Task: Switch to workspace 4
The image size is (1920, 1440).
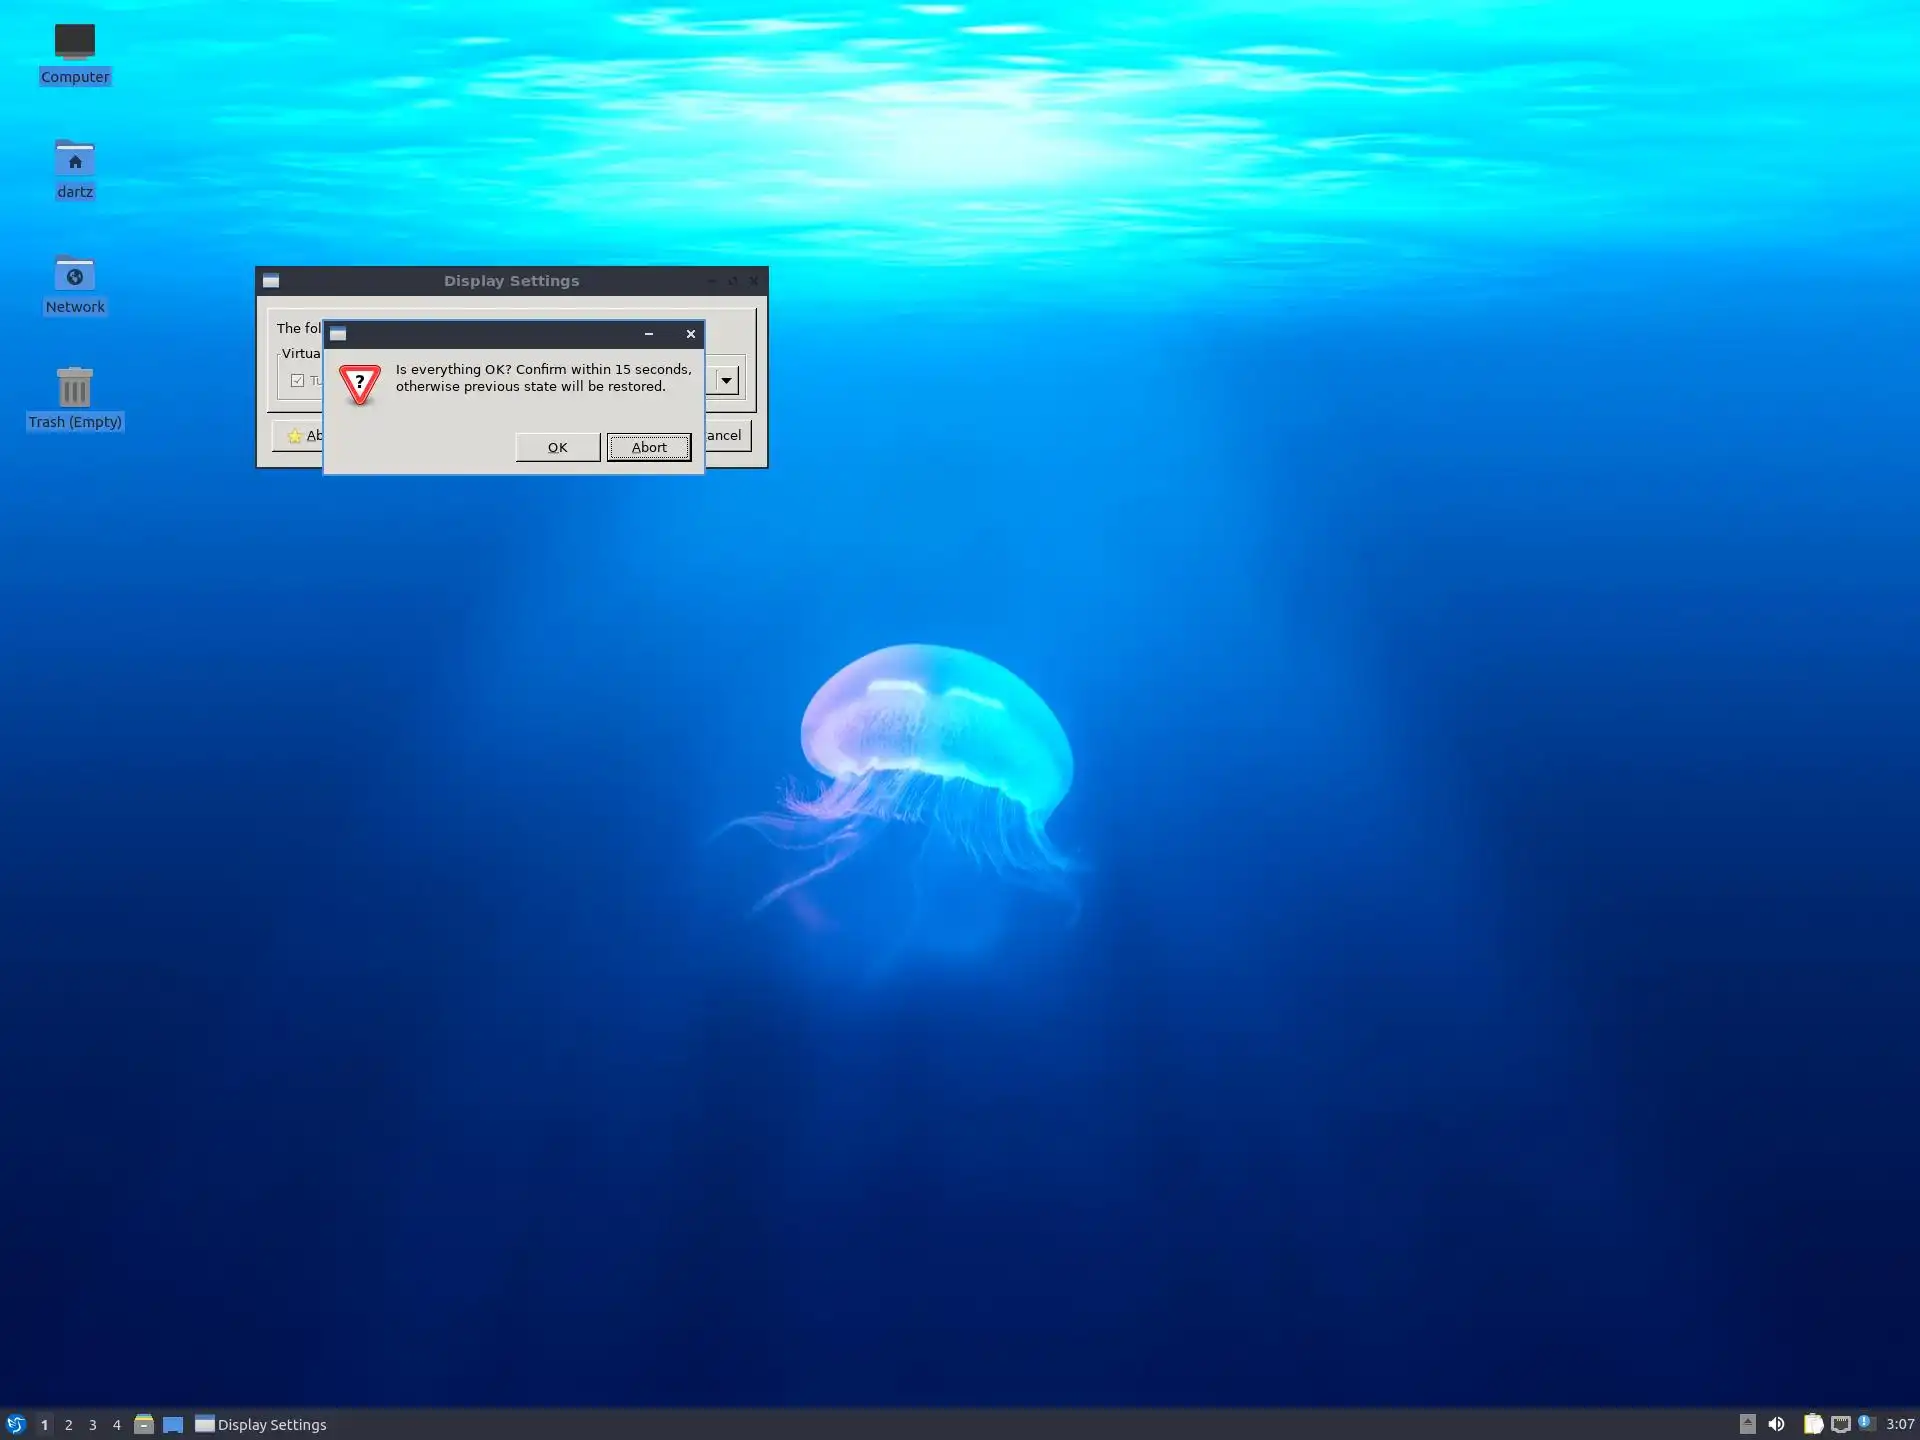Action: click(x=116, y=1424)
